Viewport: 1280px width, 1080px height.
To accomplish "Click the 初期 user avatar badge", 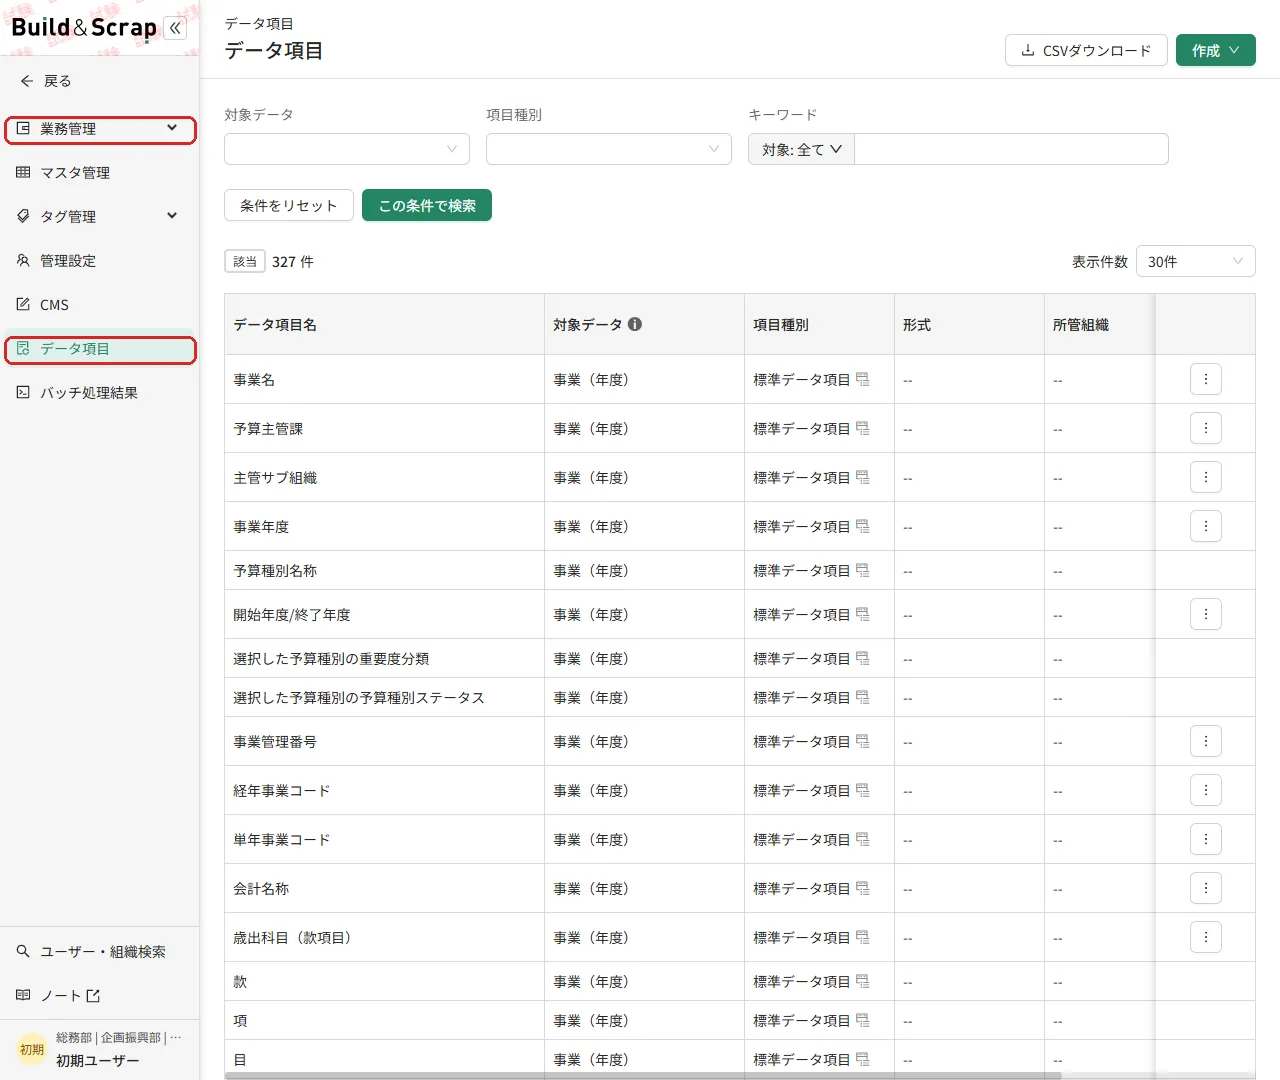I will [x=32, y=1049].
